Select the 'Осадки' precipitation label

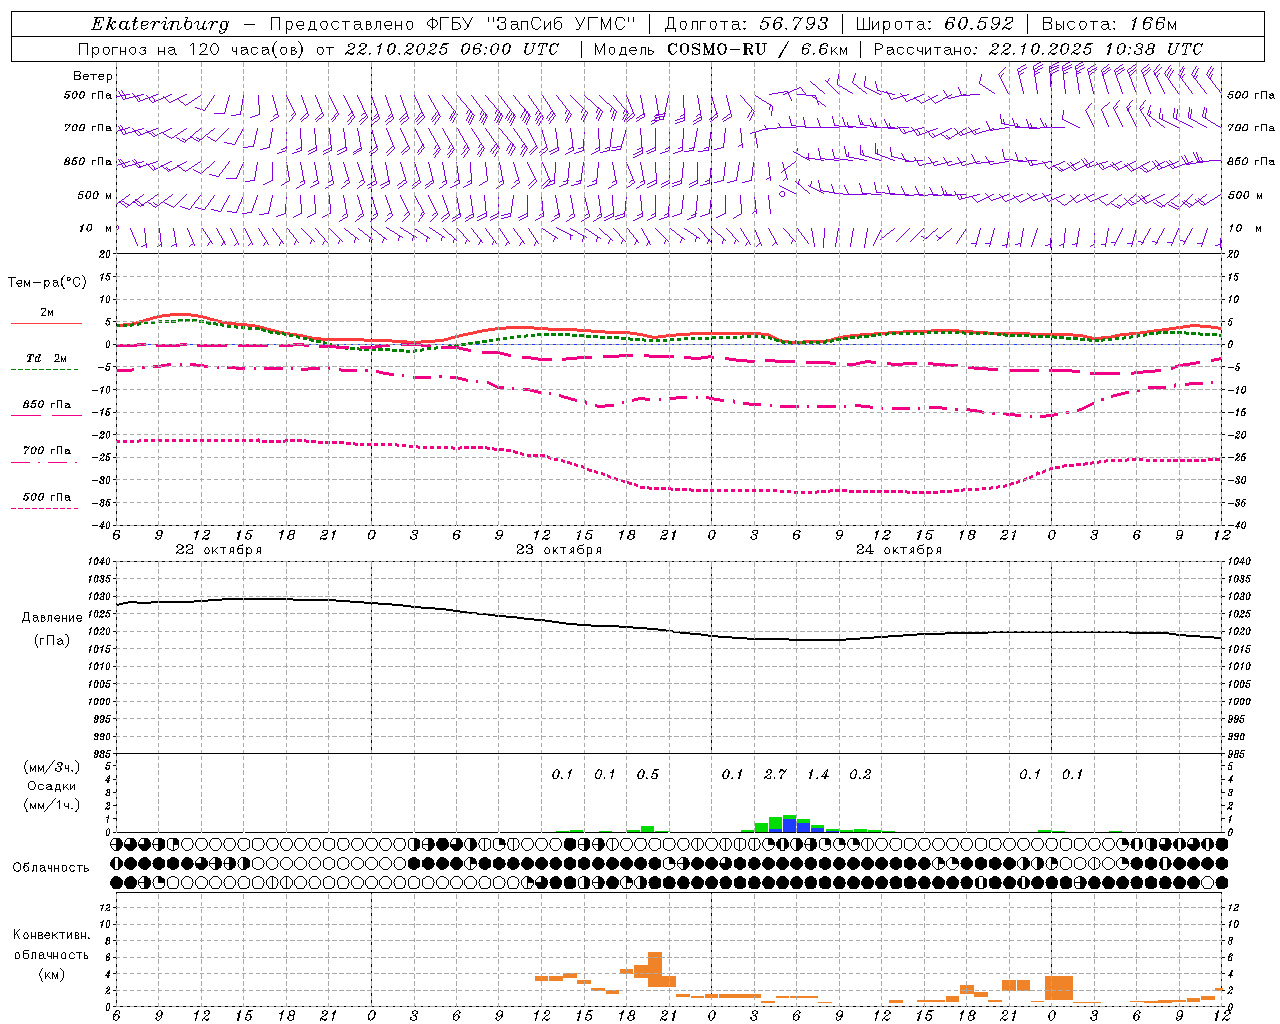pos(51,786)
